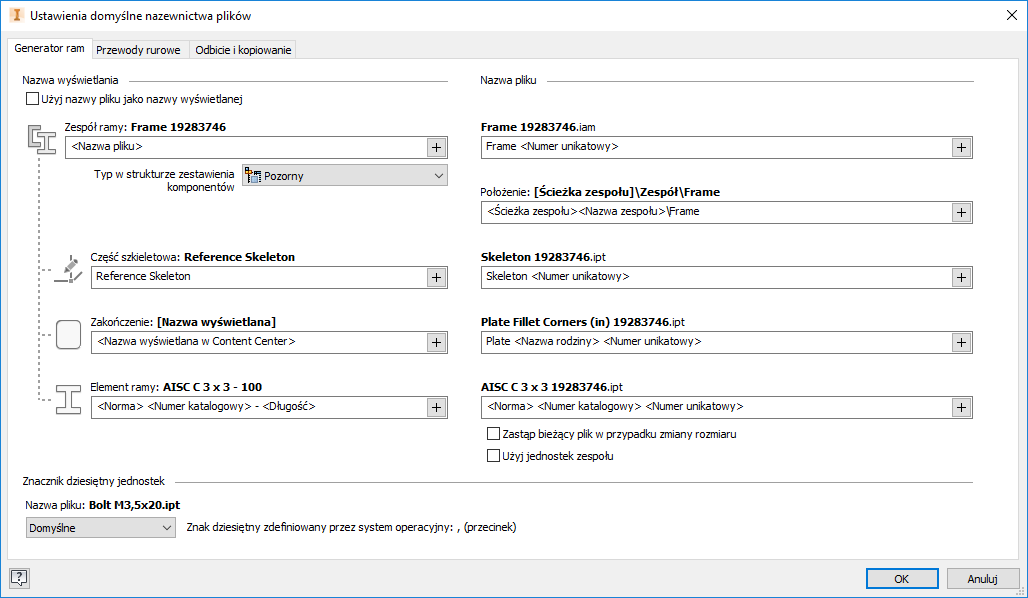1028x598 pixels.
Task: Toggle Użyj jednostek zespołu checkbox
Action: click(492, 456)
